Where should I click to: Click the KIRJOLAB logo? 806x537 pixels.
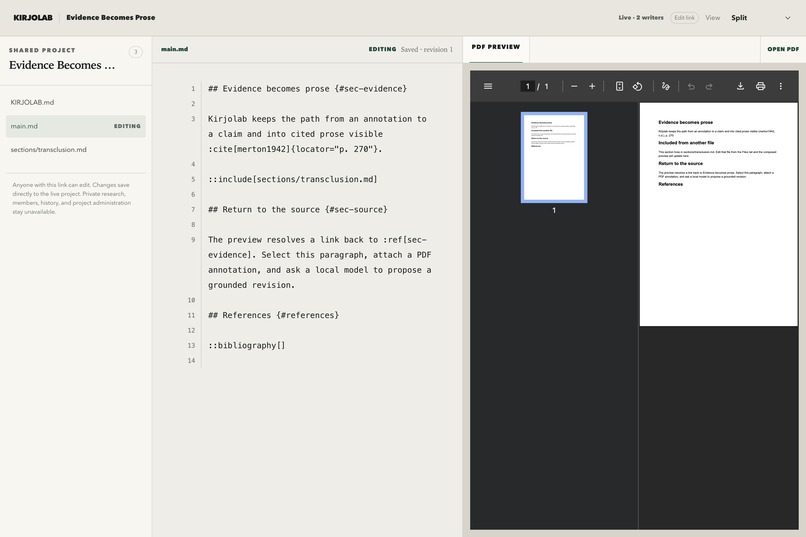pyautogui.click(x=33, y=17)
